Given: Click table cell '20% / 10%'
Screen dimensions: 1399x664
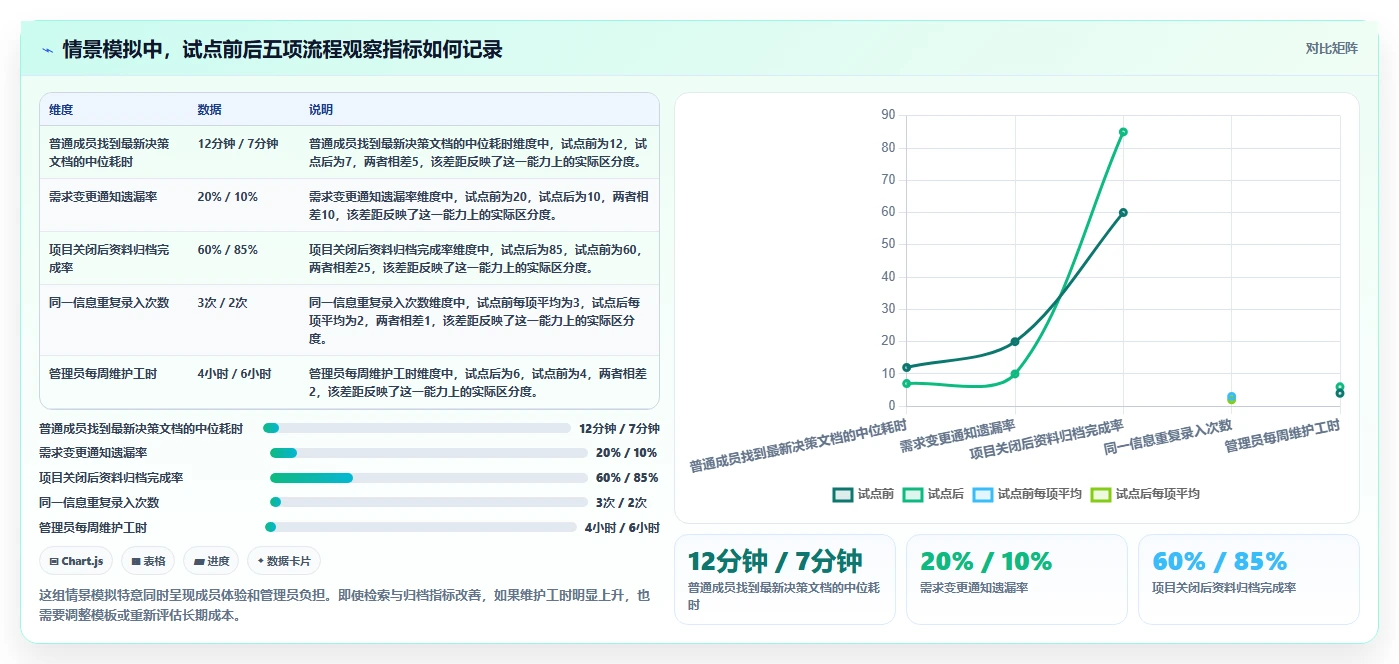Looking at the screenshot, I should click(x=228, y=197).
